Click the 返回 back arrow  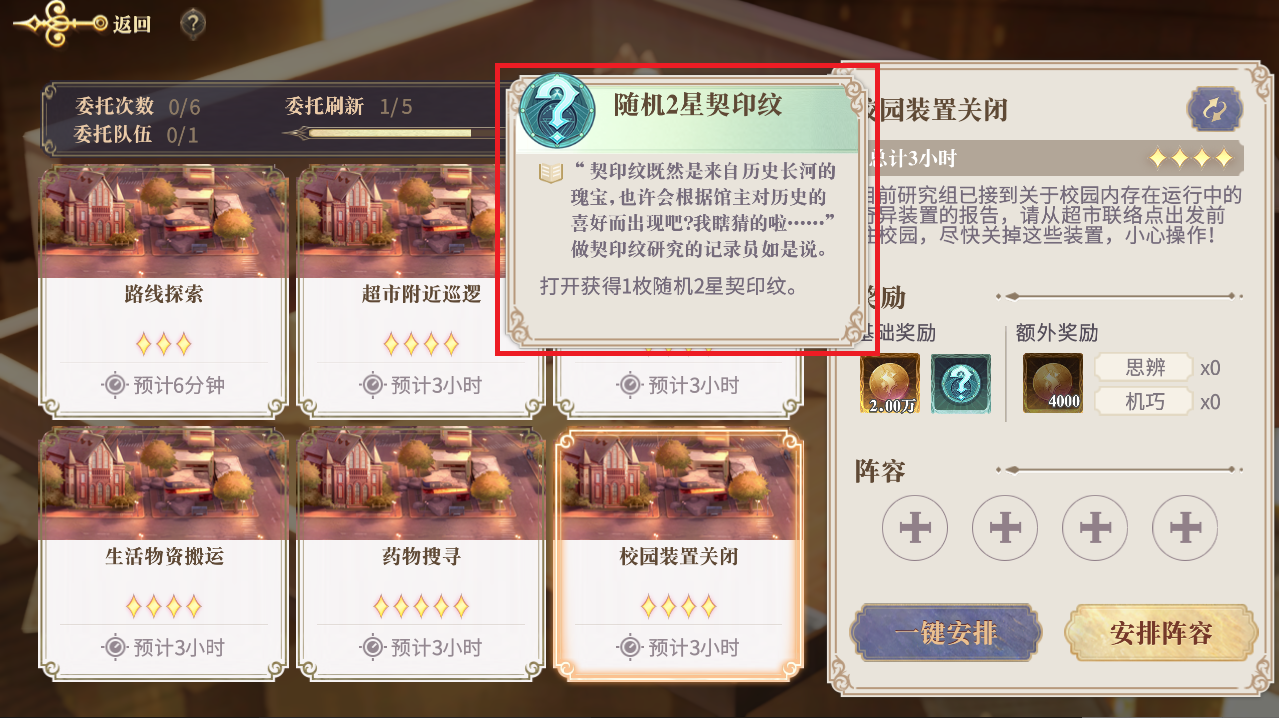82,24
